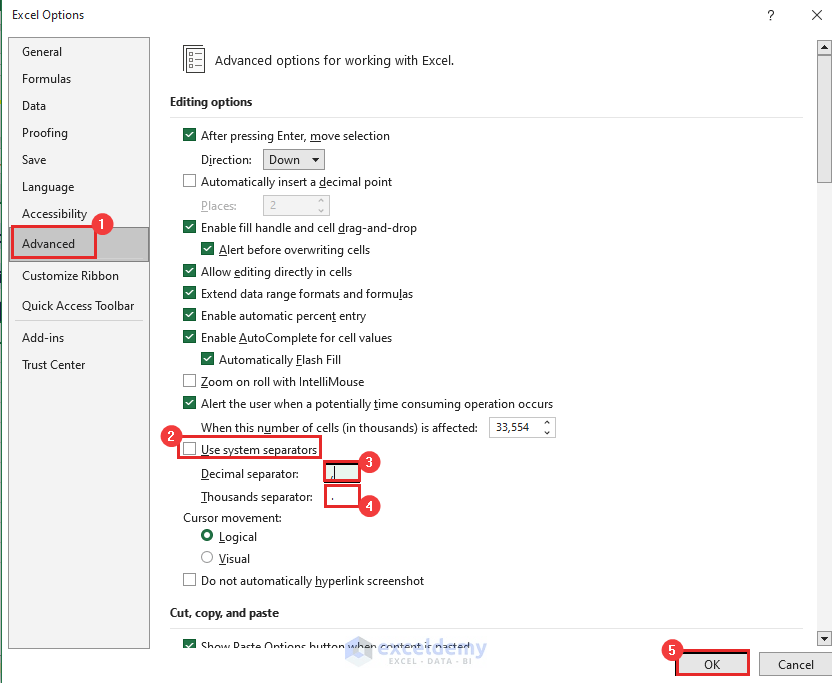Open the Formulas settings category

46,78
